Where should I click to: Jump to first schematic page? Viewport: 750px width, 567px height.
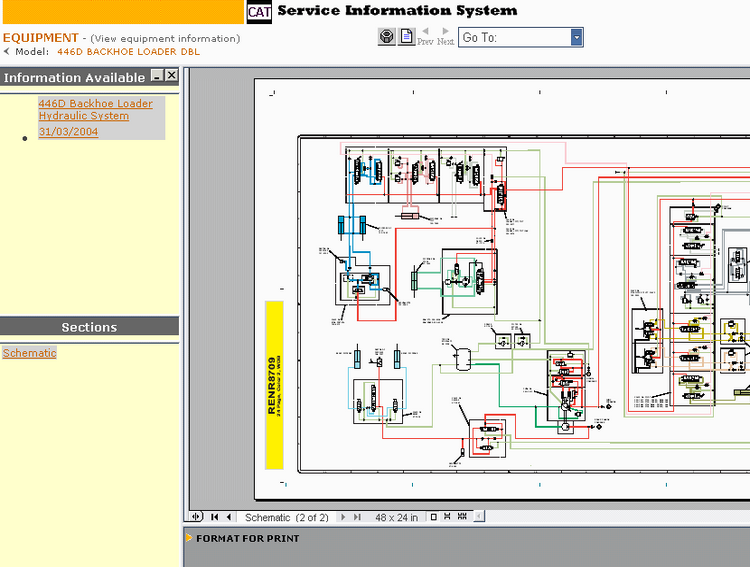coord(215,517)
